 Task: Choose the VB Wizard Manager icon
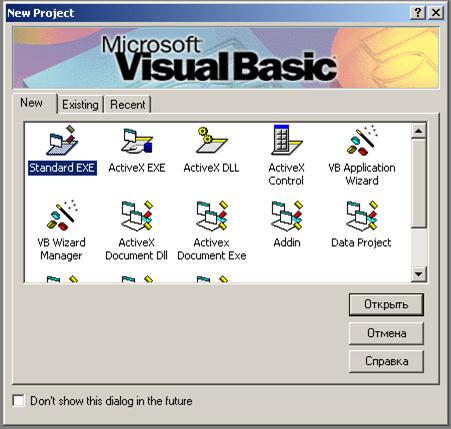tap(62, 216)
